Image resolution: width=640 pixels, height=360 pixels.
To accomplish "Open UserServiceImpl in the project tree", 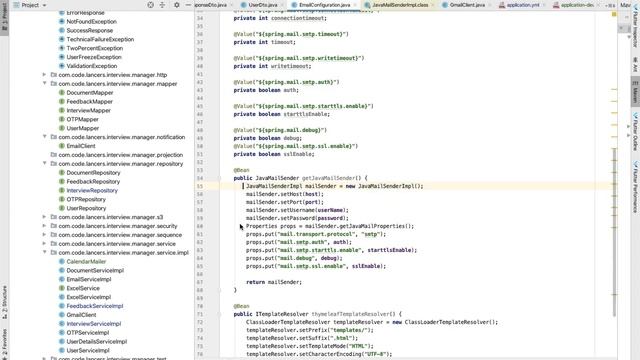I will [x=88, y=350].
